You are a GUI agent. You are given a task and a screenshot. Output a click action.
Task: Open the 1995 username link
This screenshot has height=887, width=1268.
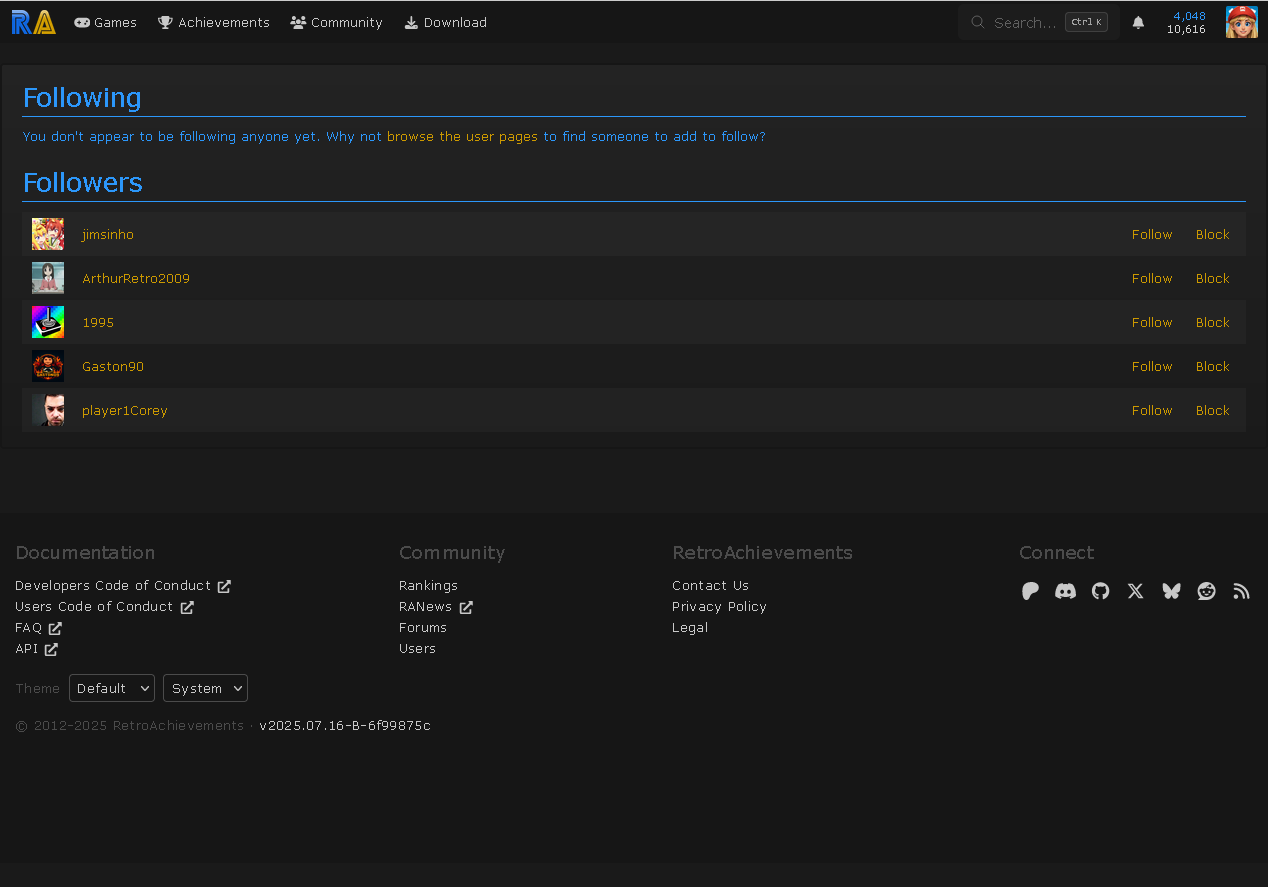coord(98,322)
